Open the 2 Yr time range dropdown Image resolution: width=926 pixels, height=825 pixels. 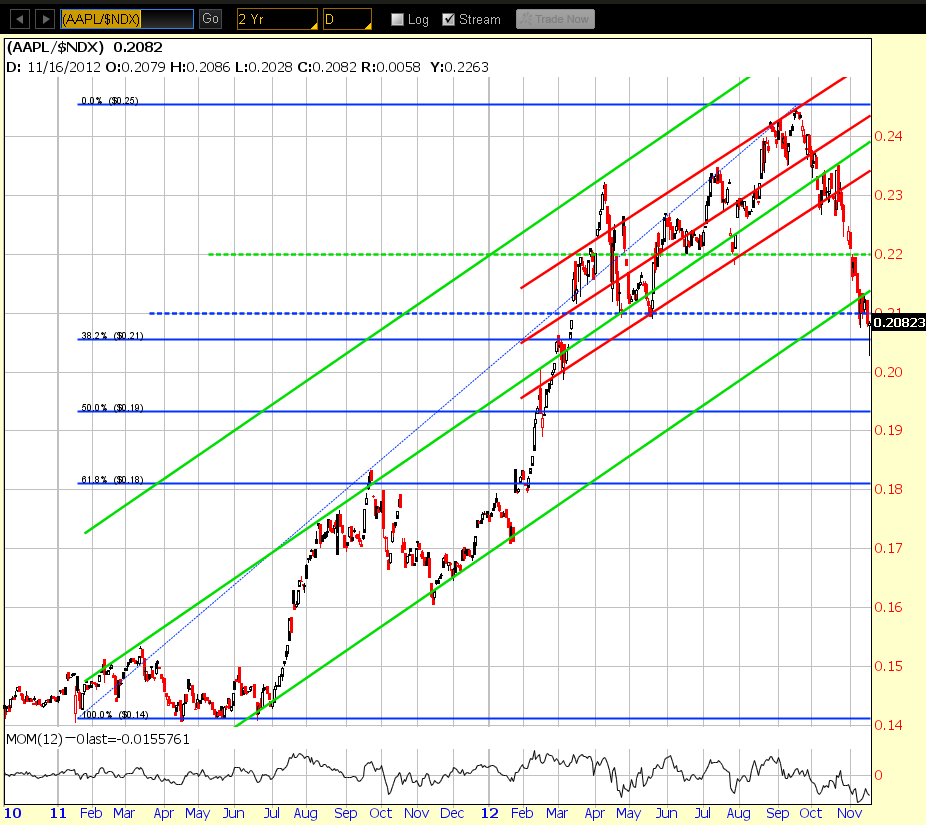277,19
